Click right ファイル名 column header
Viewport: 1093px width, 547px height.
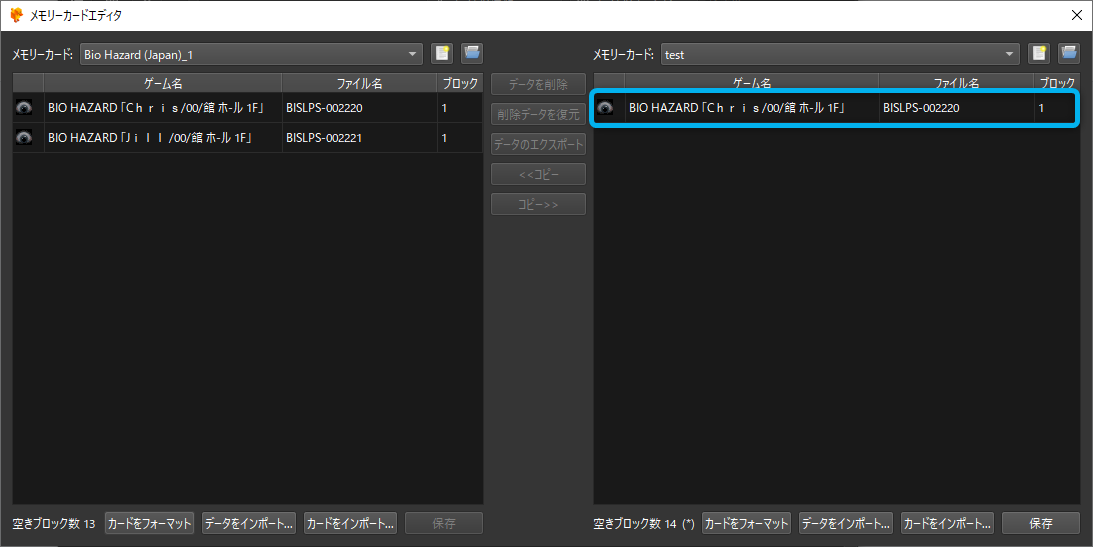(956, 83)
